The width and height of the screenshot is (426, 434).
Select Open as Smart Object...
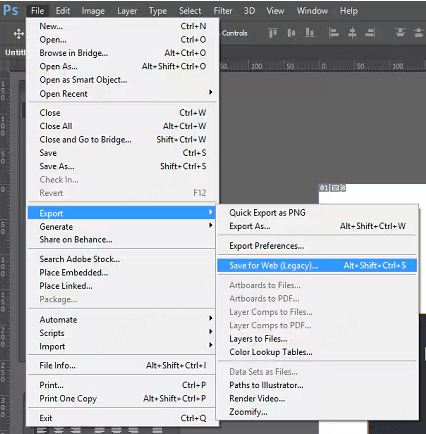tap(122, 80)
